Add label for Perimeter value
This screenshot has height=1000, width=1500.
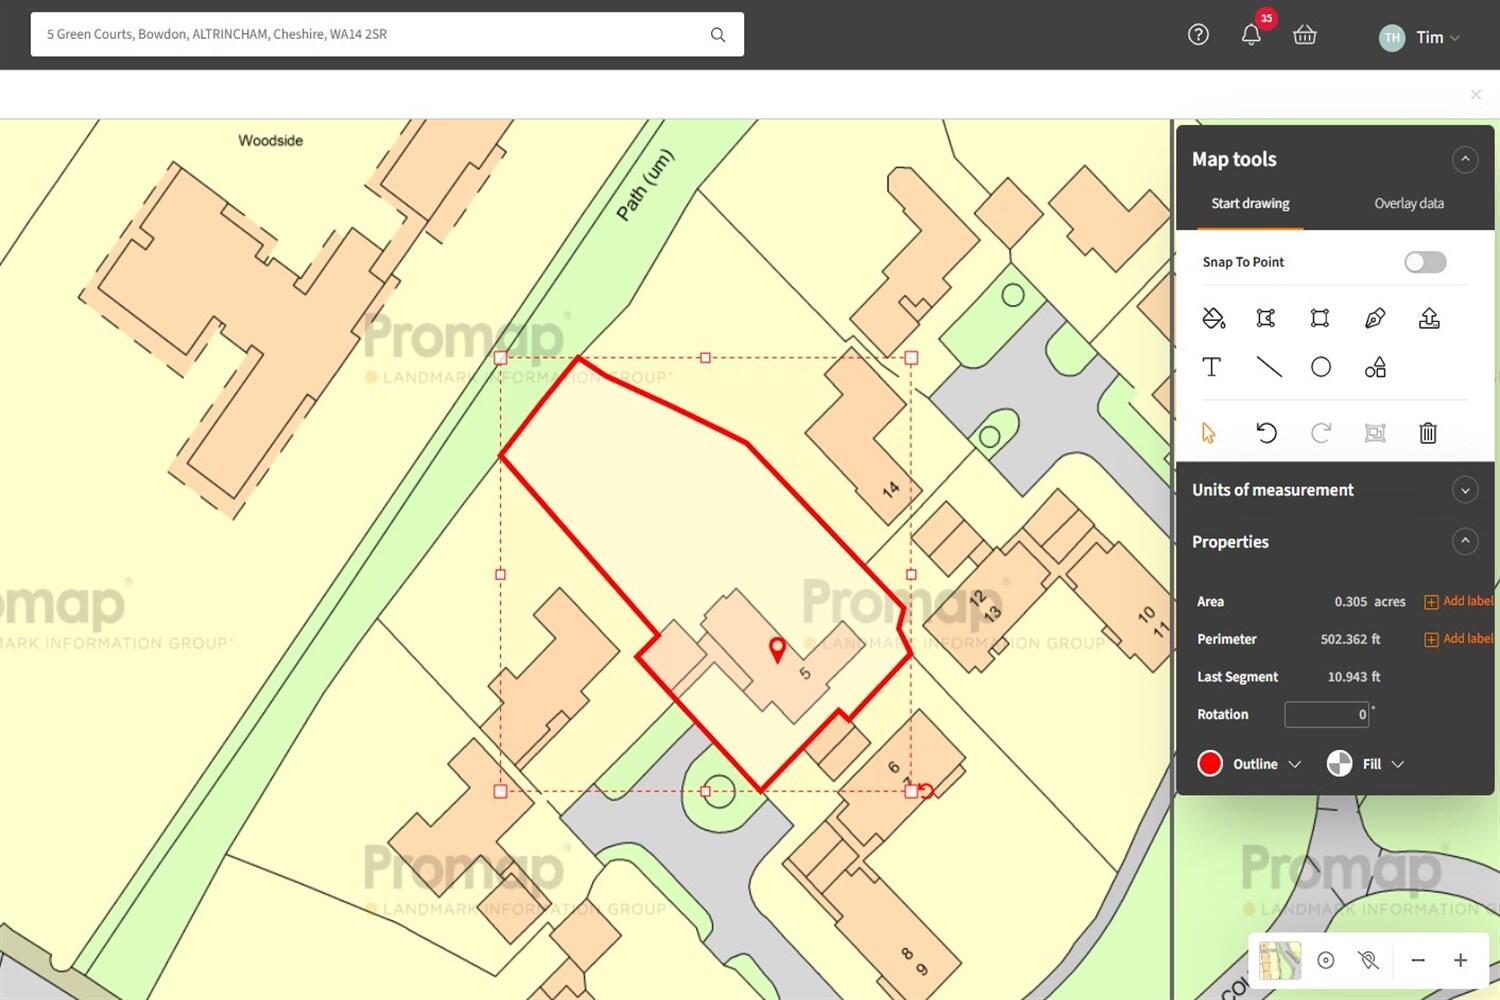click(x=1459, y=639)
